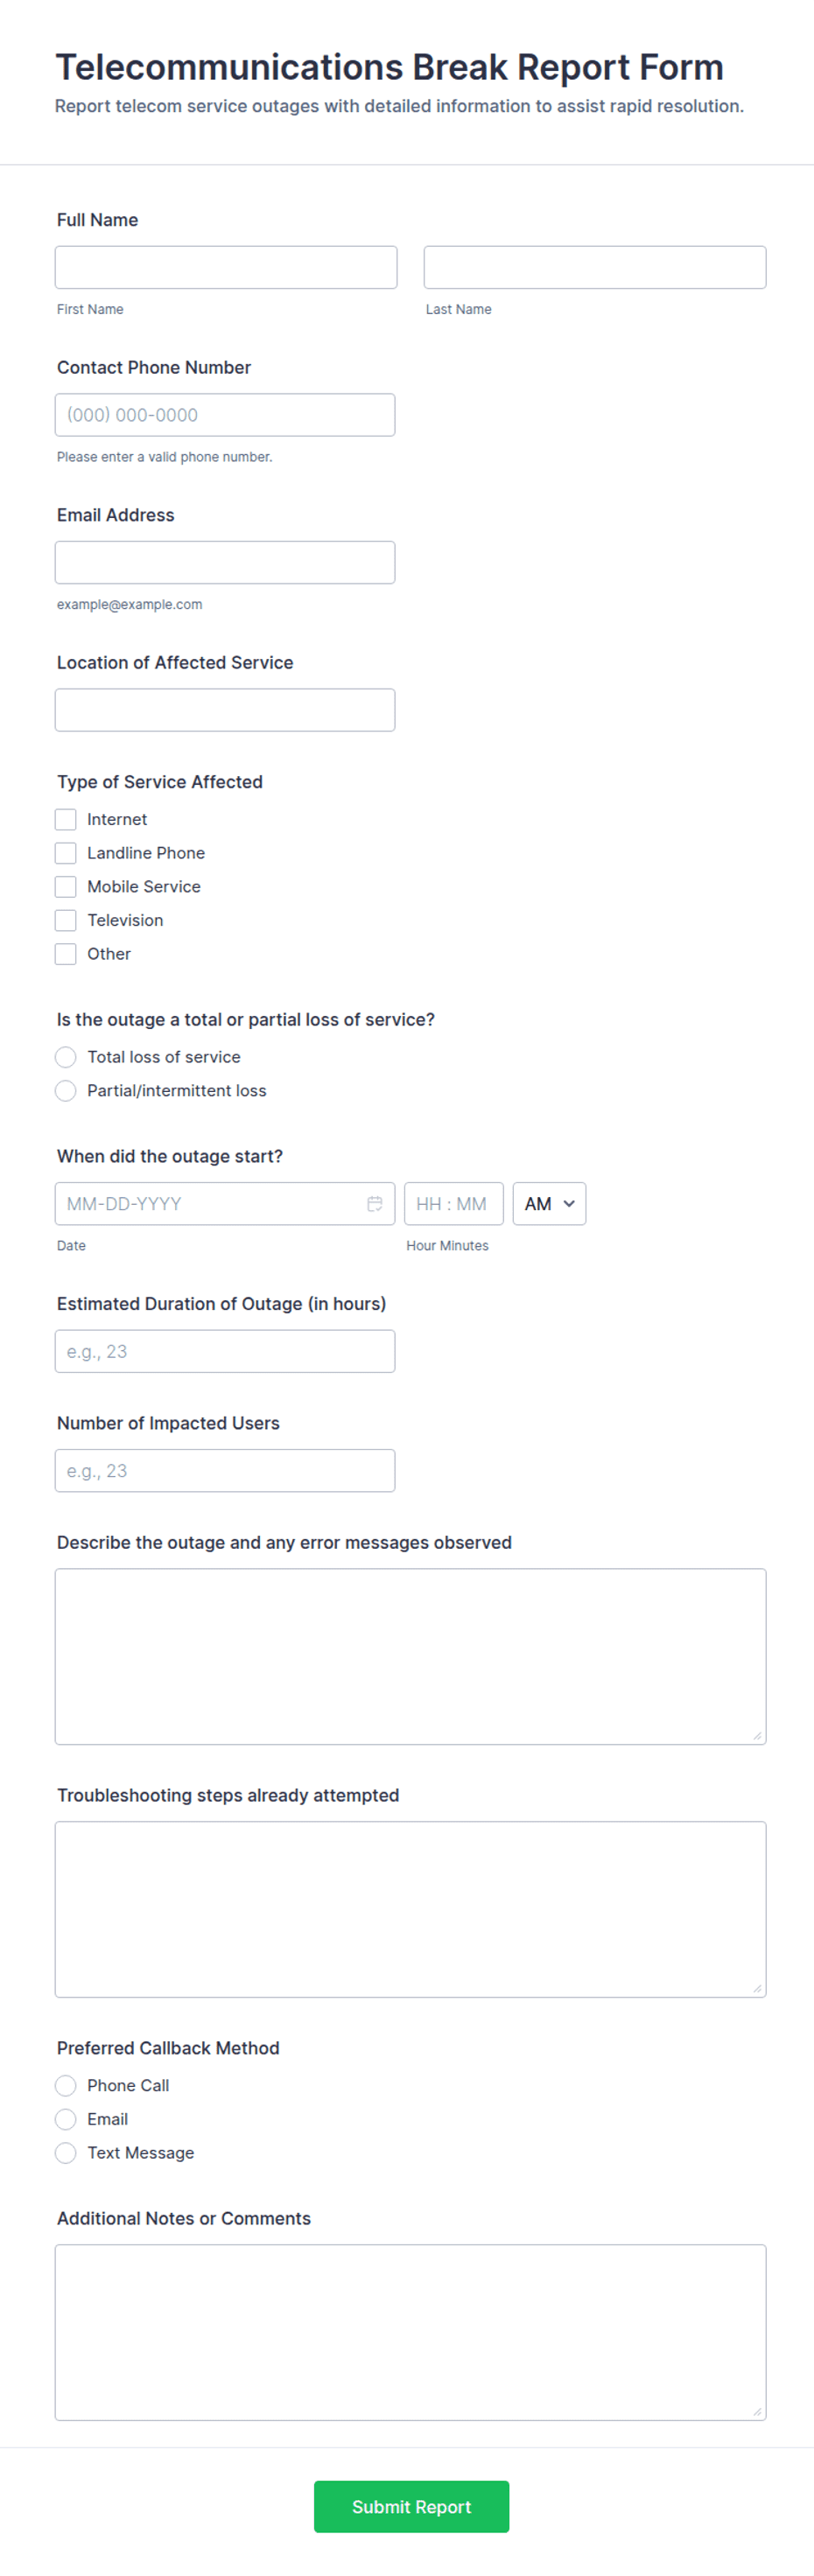Tick the Landline Phone checkbox
814x2576 pixels.
tap(66, 853)
